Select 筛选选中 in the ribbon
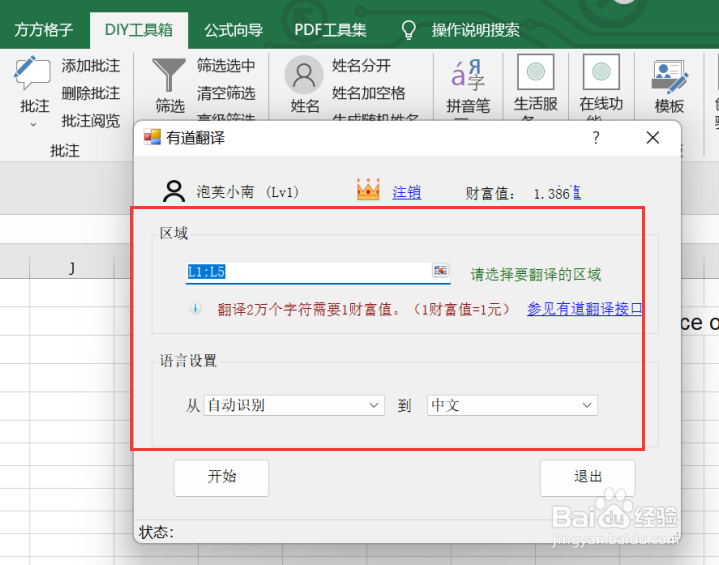The image size is (719, 565). (226, 66)
